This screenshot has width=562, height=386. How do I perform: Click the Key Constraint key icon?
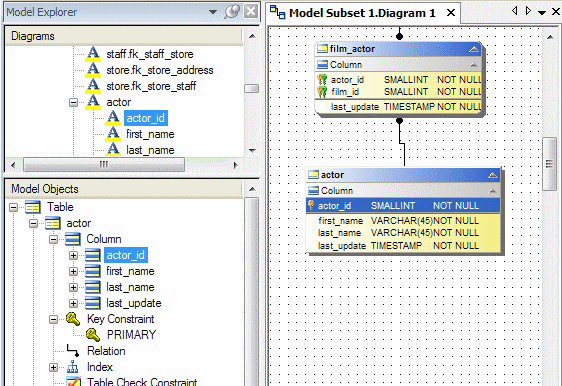(x=73, y=319)
